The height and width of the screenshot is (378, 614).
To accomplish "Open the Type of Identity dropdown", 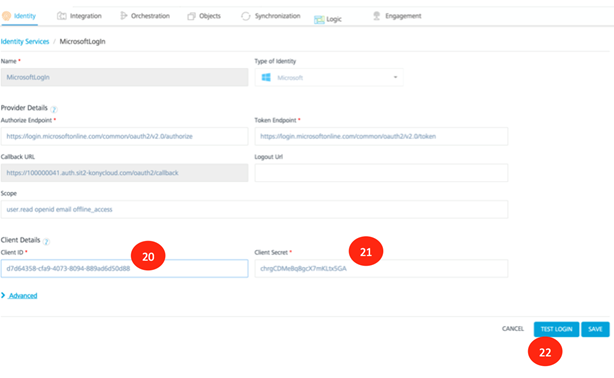I will (x=329, y=78).
